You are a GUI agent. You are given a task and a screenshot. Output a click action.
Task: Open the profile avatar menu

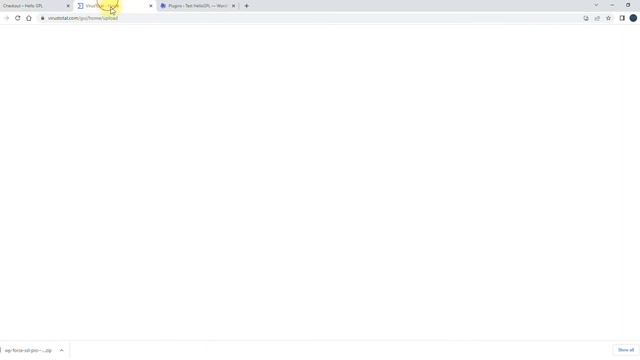pos(633,18)
